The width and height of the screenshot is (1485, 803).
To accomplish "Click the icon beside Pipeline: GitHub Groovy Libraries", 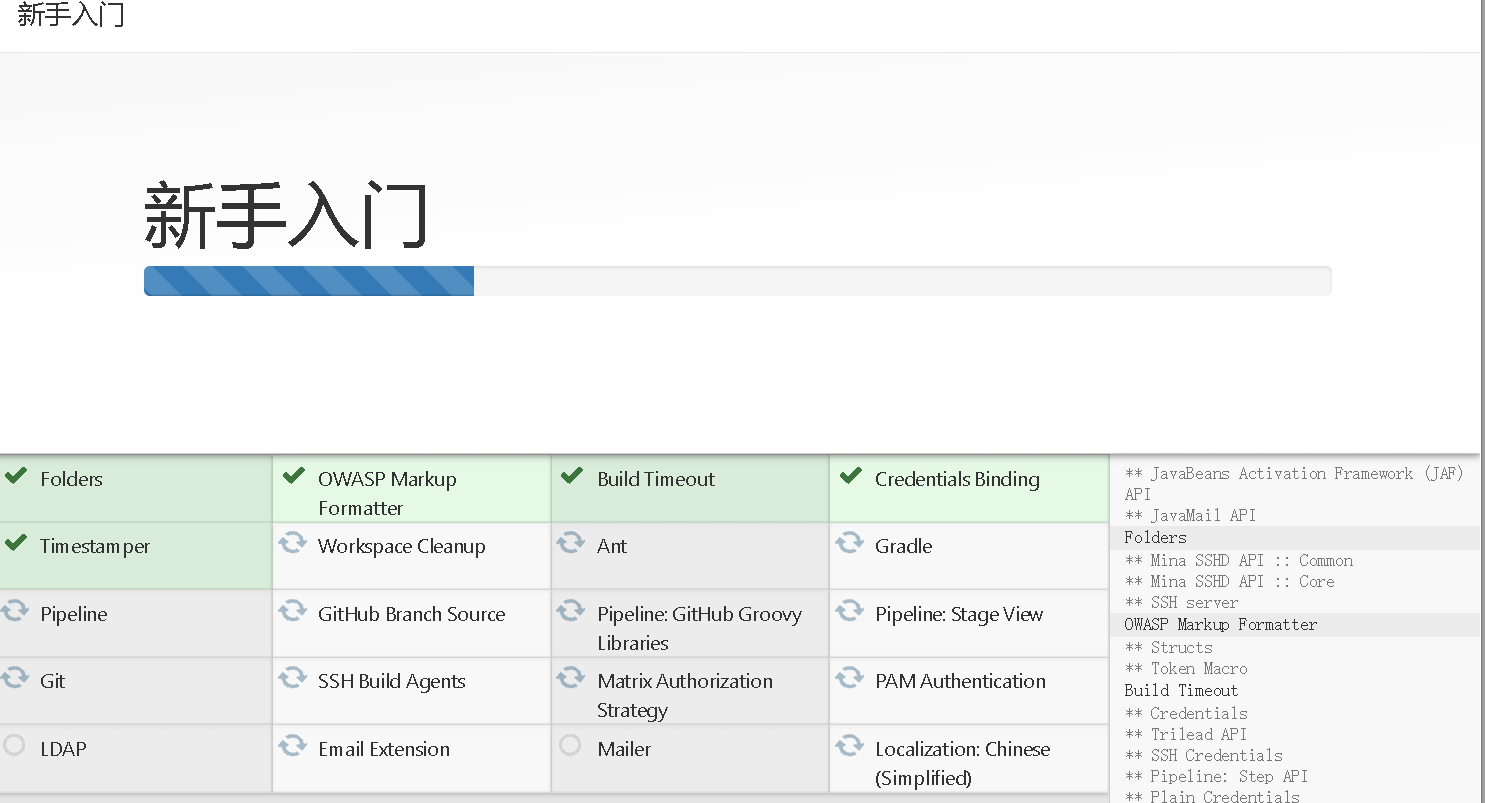I will pos(570,611).
